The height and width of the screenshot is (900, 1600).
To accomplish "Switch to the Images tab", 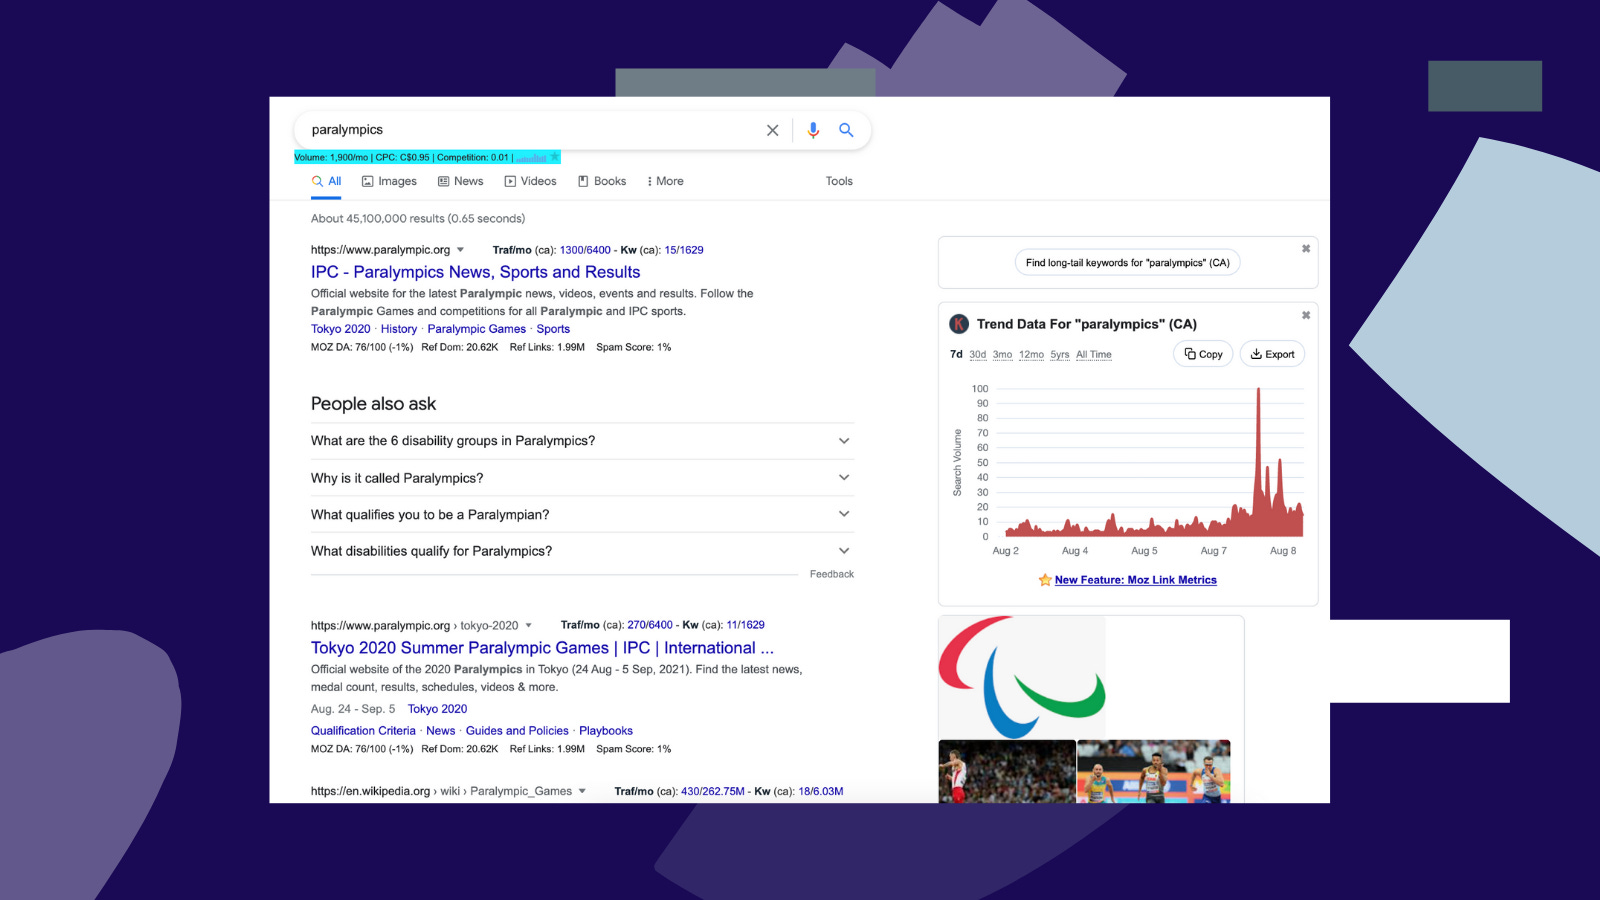I will [x=389, y=181].
